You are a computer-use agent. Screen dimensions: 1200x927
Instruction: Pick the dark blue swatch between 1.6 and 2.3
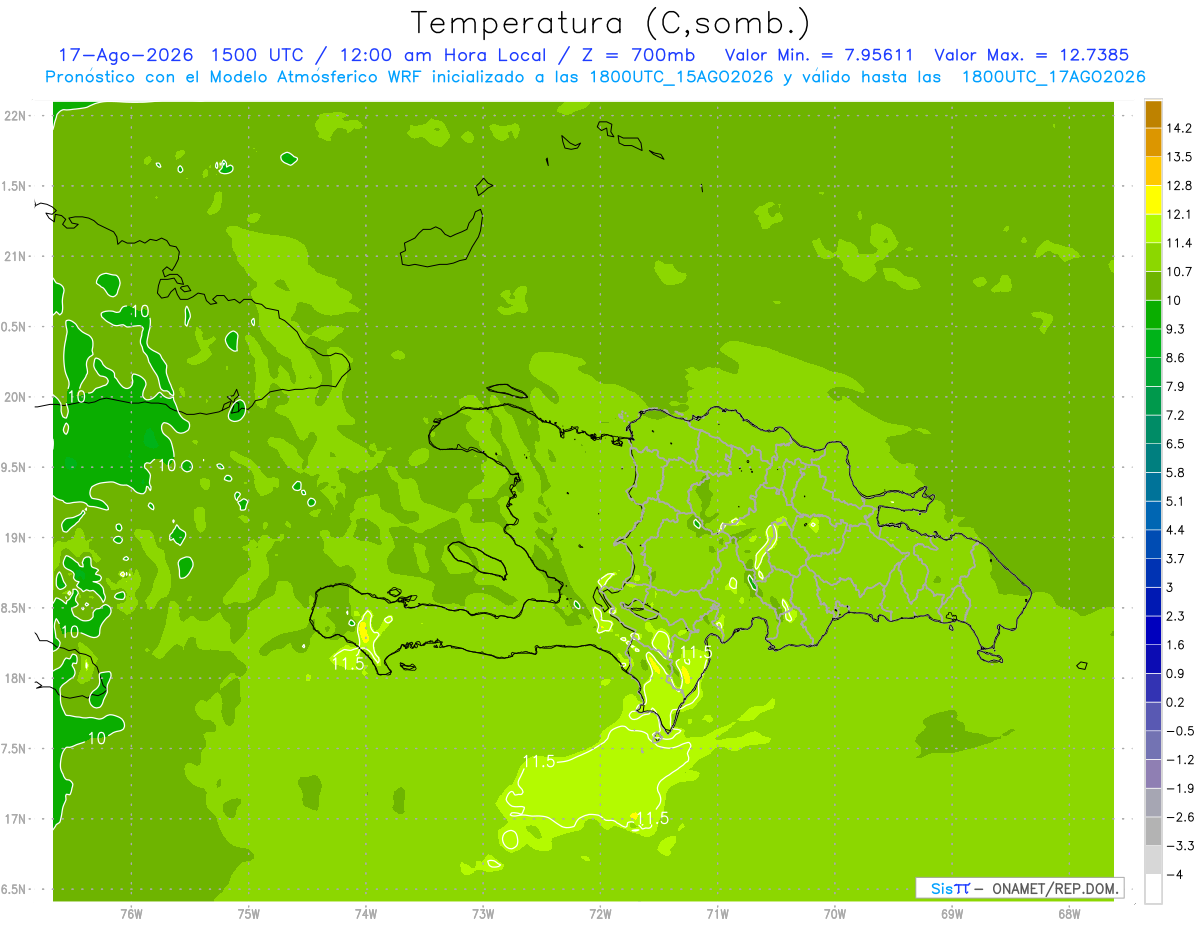click(x=1153, y=631)
